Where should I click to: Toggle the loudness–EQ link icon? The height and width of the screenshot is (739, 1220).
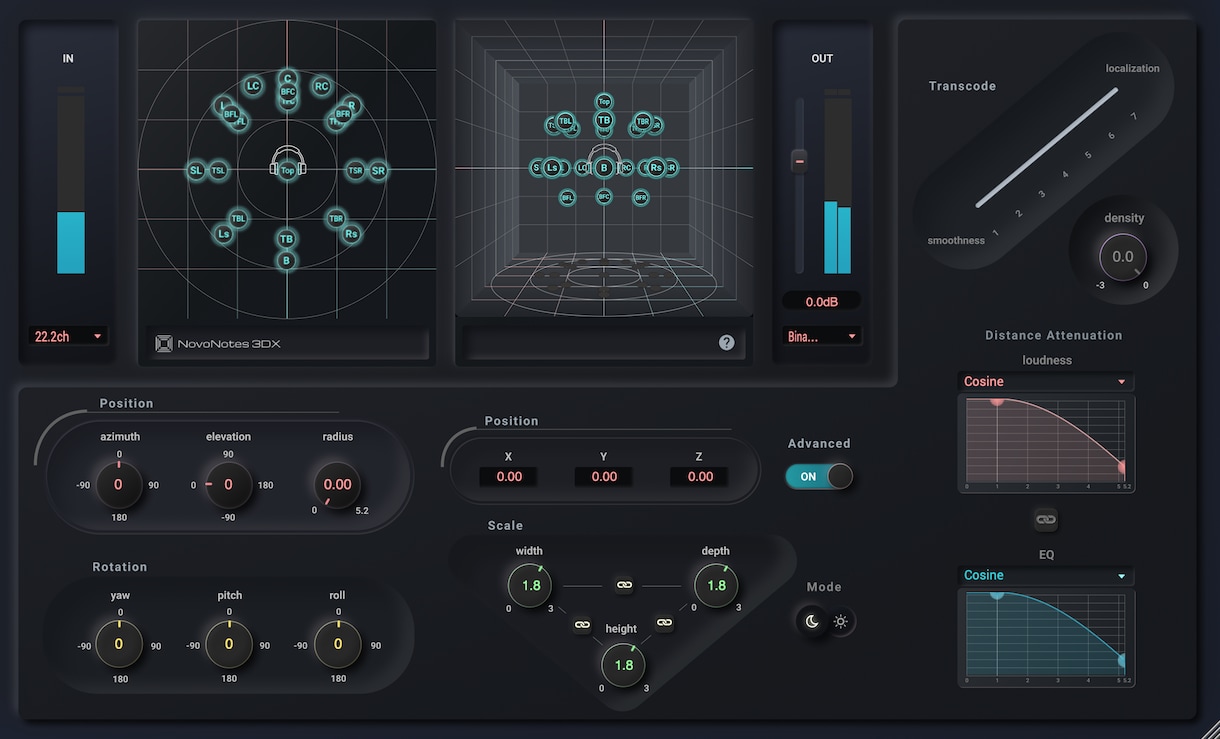coord(1046,520)
